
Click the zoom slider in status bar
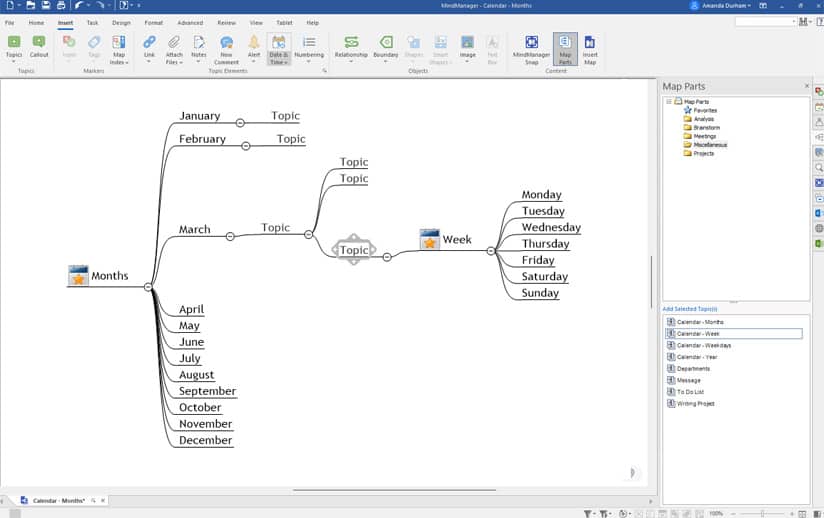coord(762,513)
